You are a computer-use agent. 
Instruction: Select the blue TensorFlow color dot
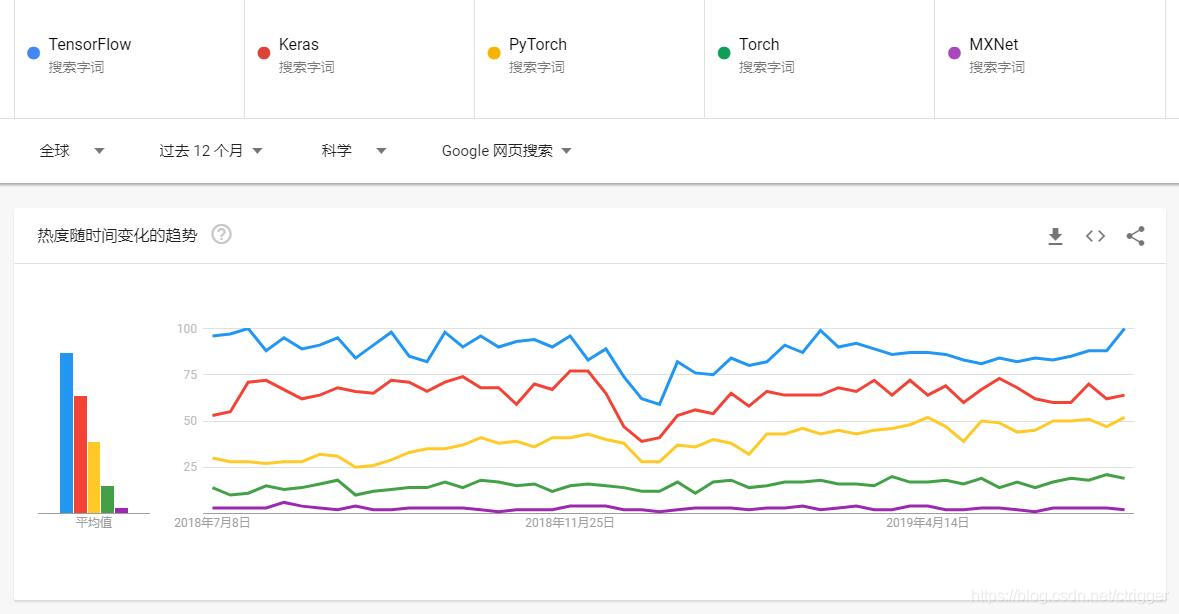pos(33,53)
